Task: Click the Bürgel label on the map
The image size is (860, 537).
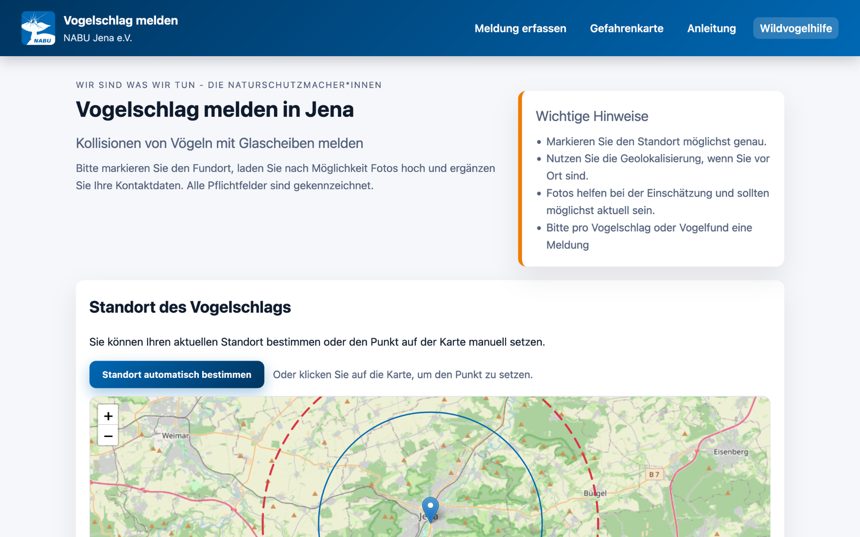Action: tap(595, 493)
